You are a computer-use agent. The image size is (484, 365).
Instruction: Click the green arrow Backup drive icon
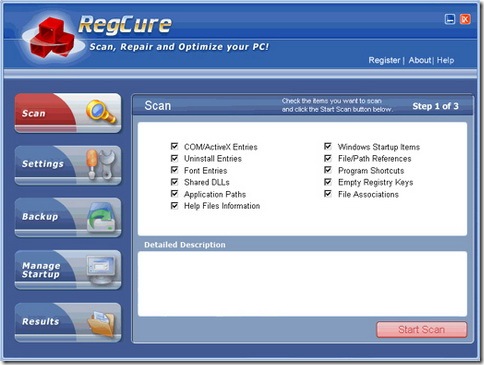pyautogui.click(x=101, y=217)
